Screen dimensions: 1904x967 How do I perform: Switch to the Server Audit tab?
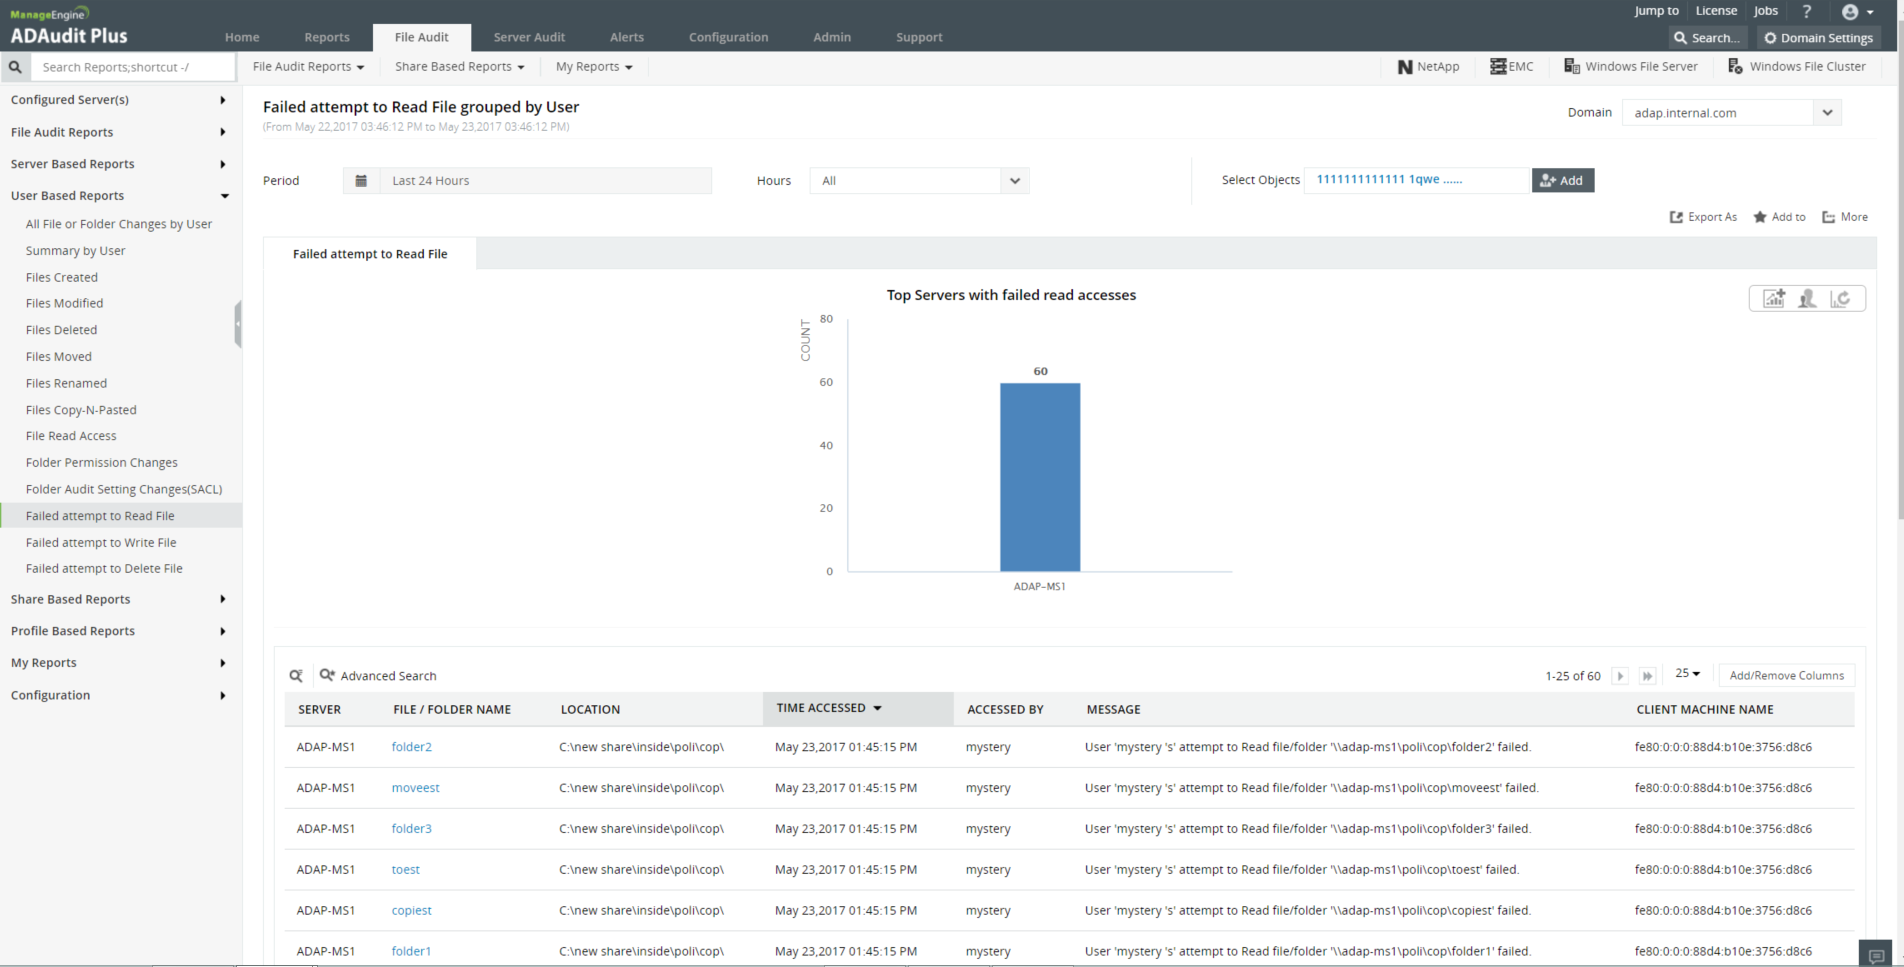(x=529, y=37)
